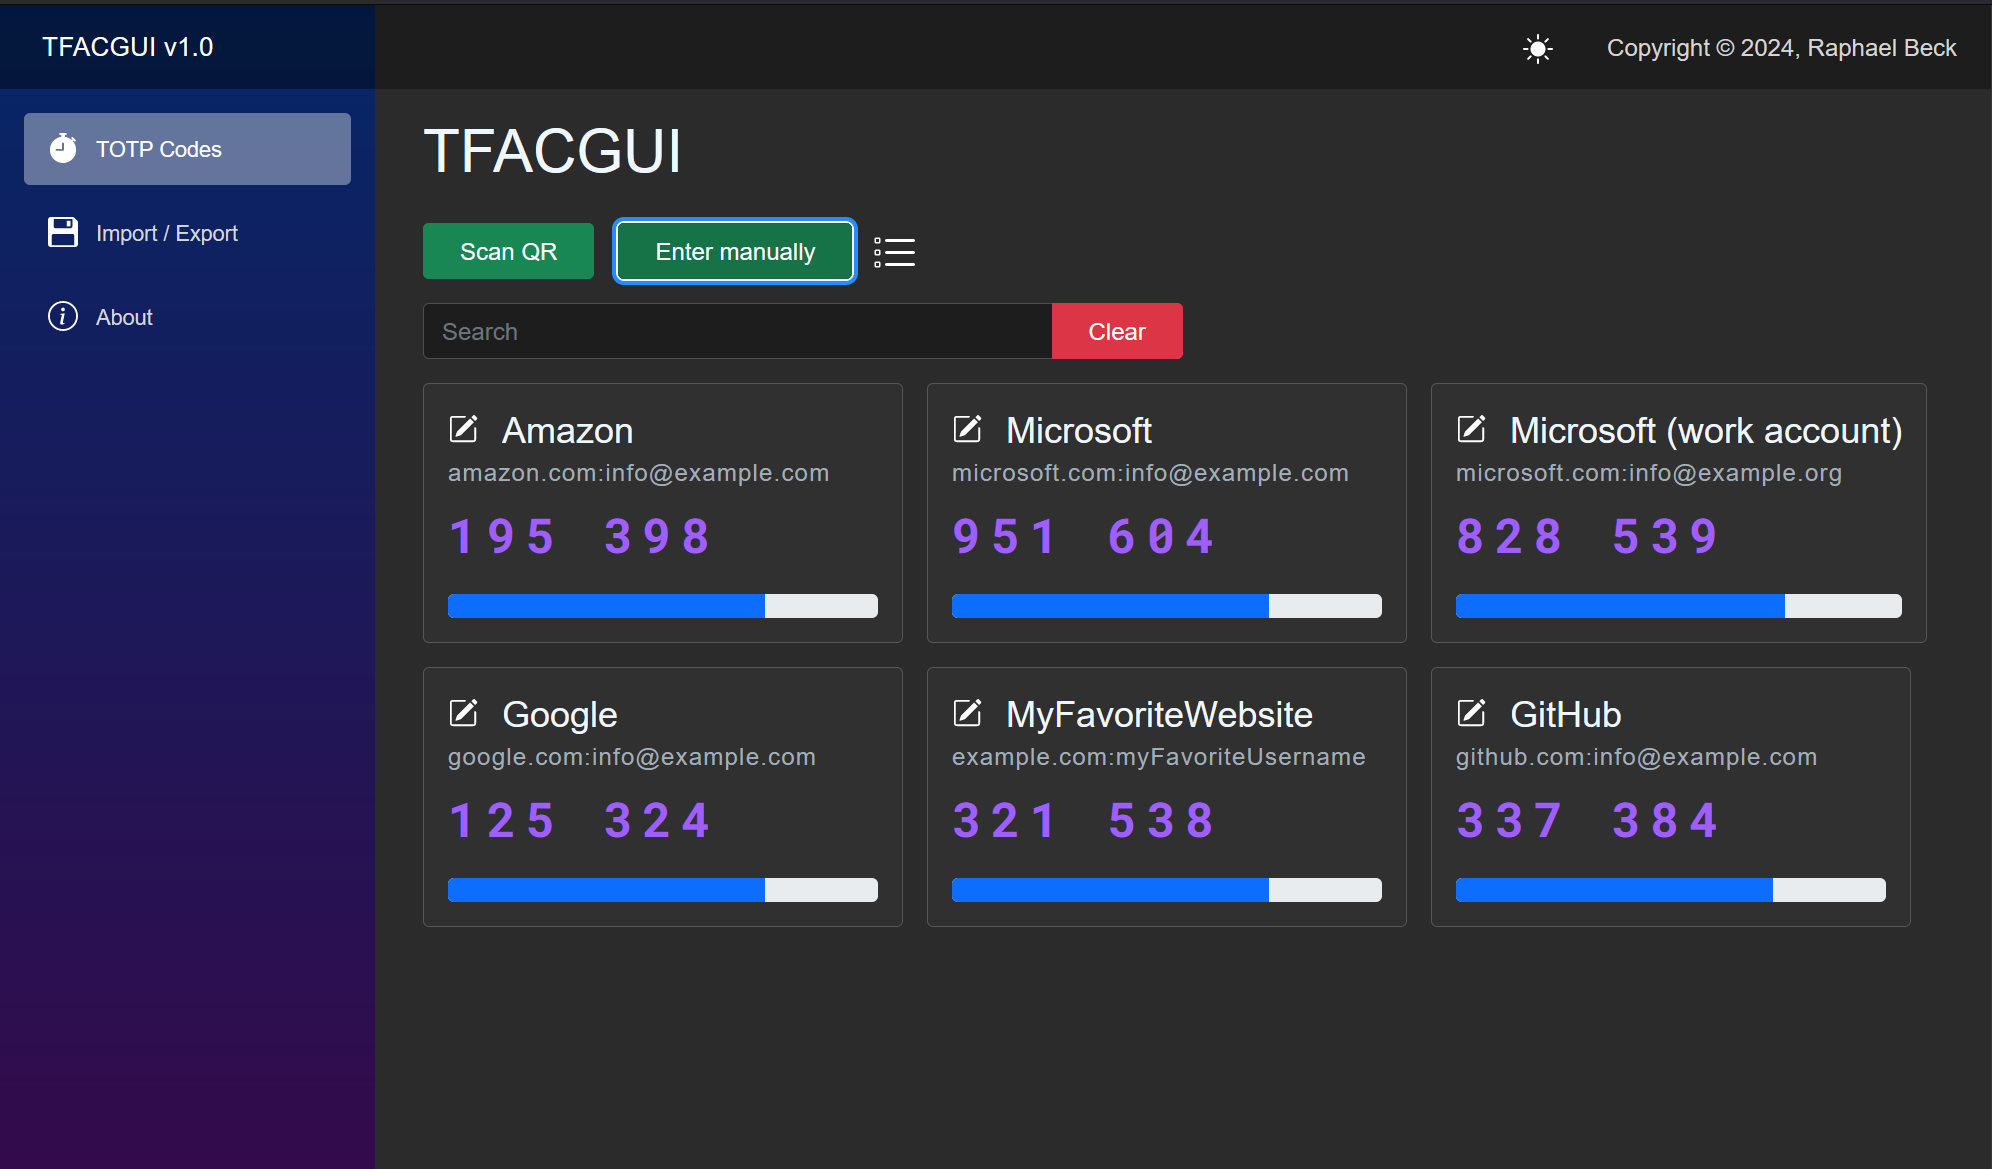Edit the Microsoft entry via pencil icon
The width and height of the screenshot is (1992, 1169).
[967, 429]
